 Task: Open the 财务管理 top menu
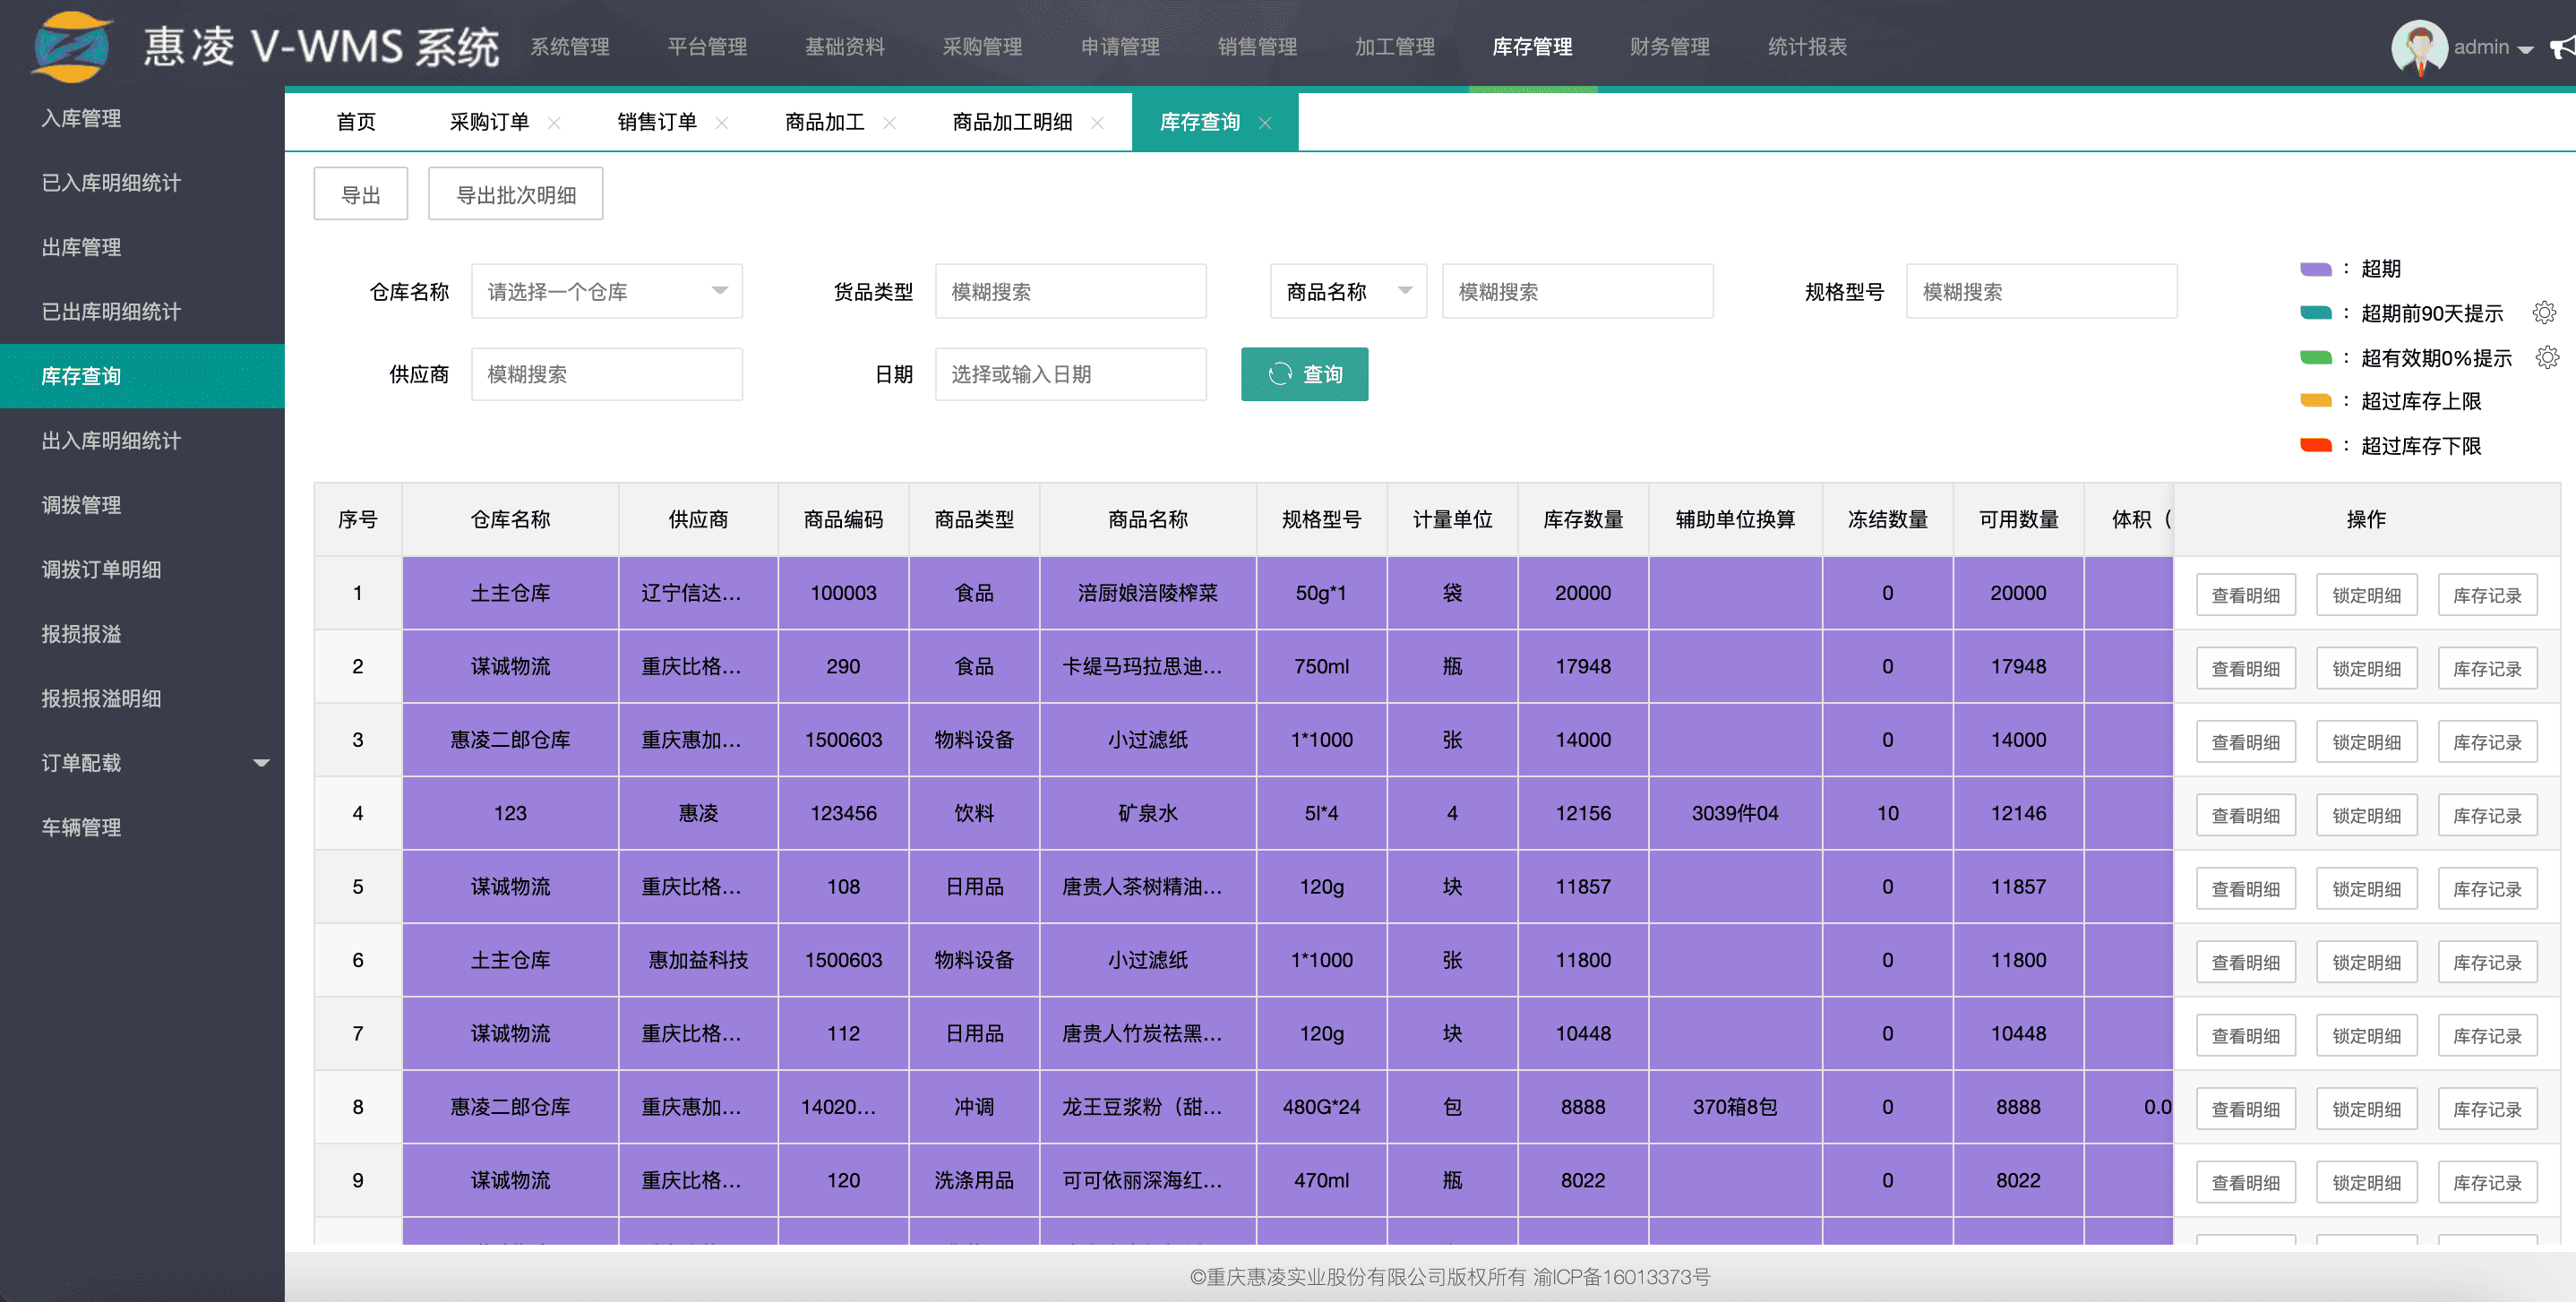(1668, 47)
